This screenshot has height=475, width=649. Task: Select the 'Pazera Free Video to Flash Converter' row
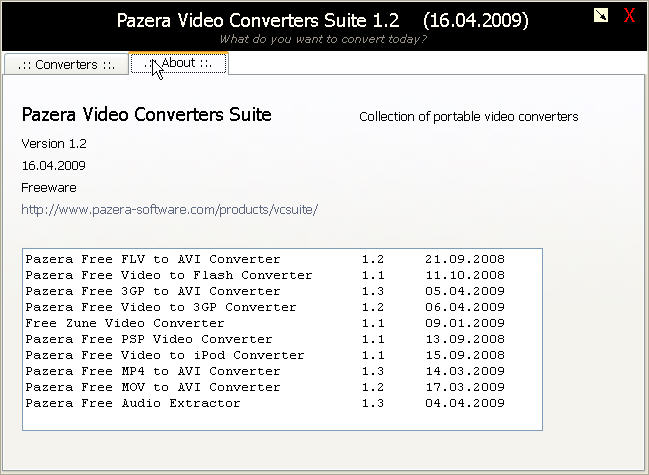265,275
